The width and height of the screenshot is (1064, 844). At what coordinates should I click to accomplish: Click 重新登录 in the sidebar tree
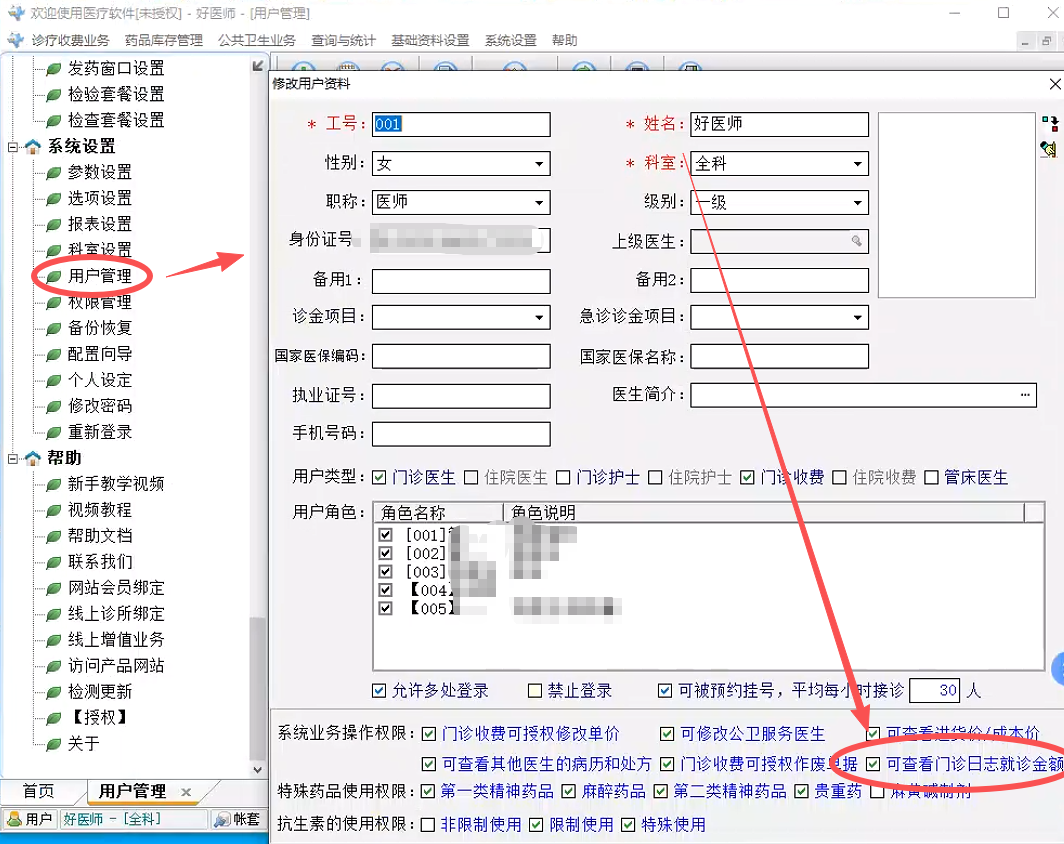click(x=100, y=432)
